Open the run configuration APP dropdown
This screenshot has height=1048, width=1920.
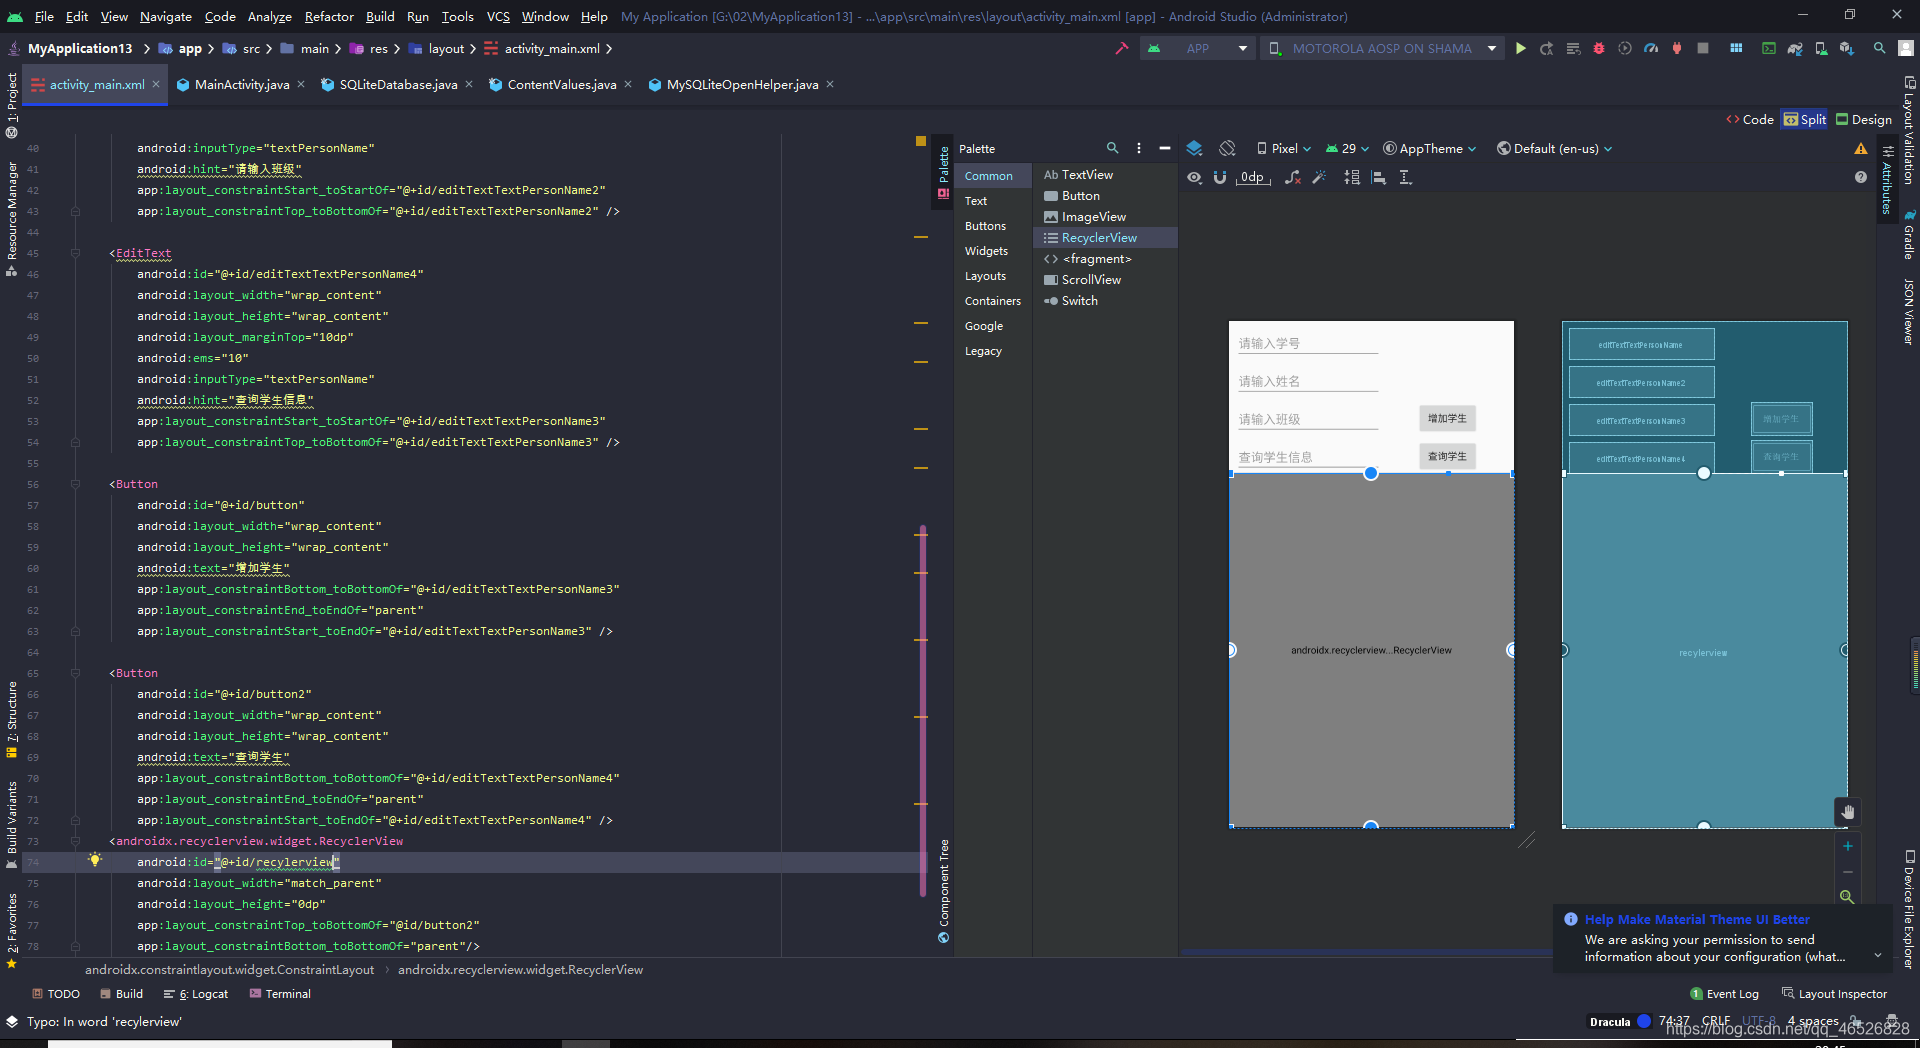(1198, 48)
